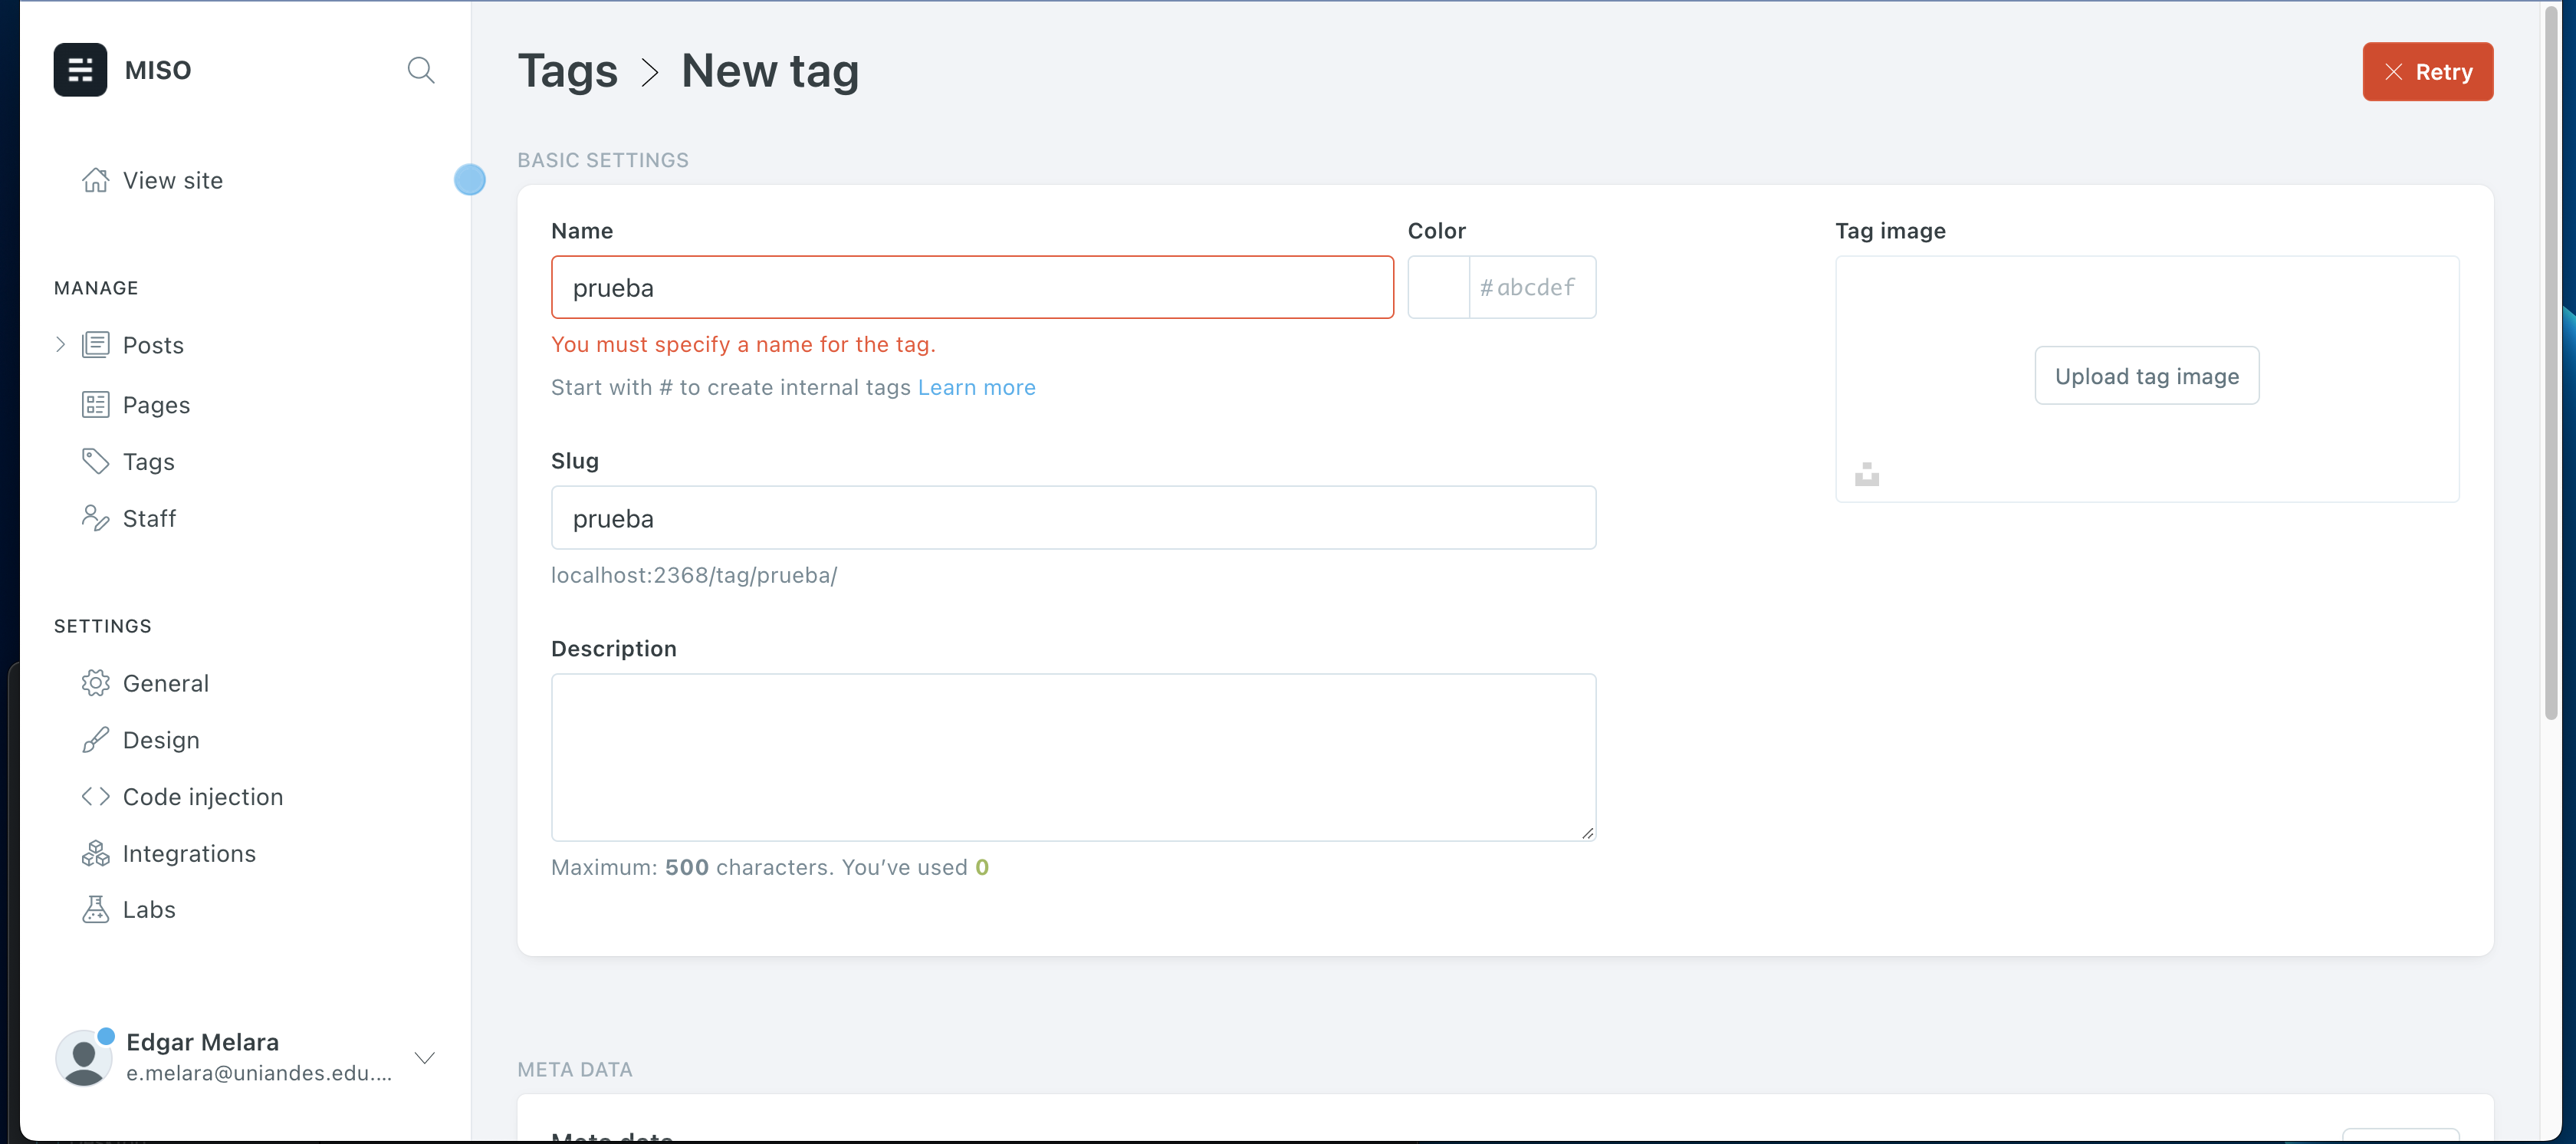Click the Design paintbrush icon
2576x1144 pixels.
click(x=95, y=740)
